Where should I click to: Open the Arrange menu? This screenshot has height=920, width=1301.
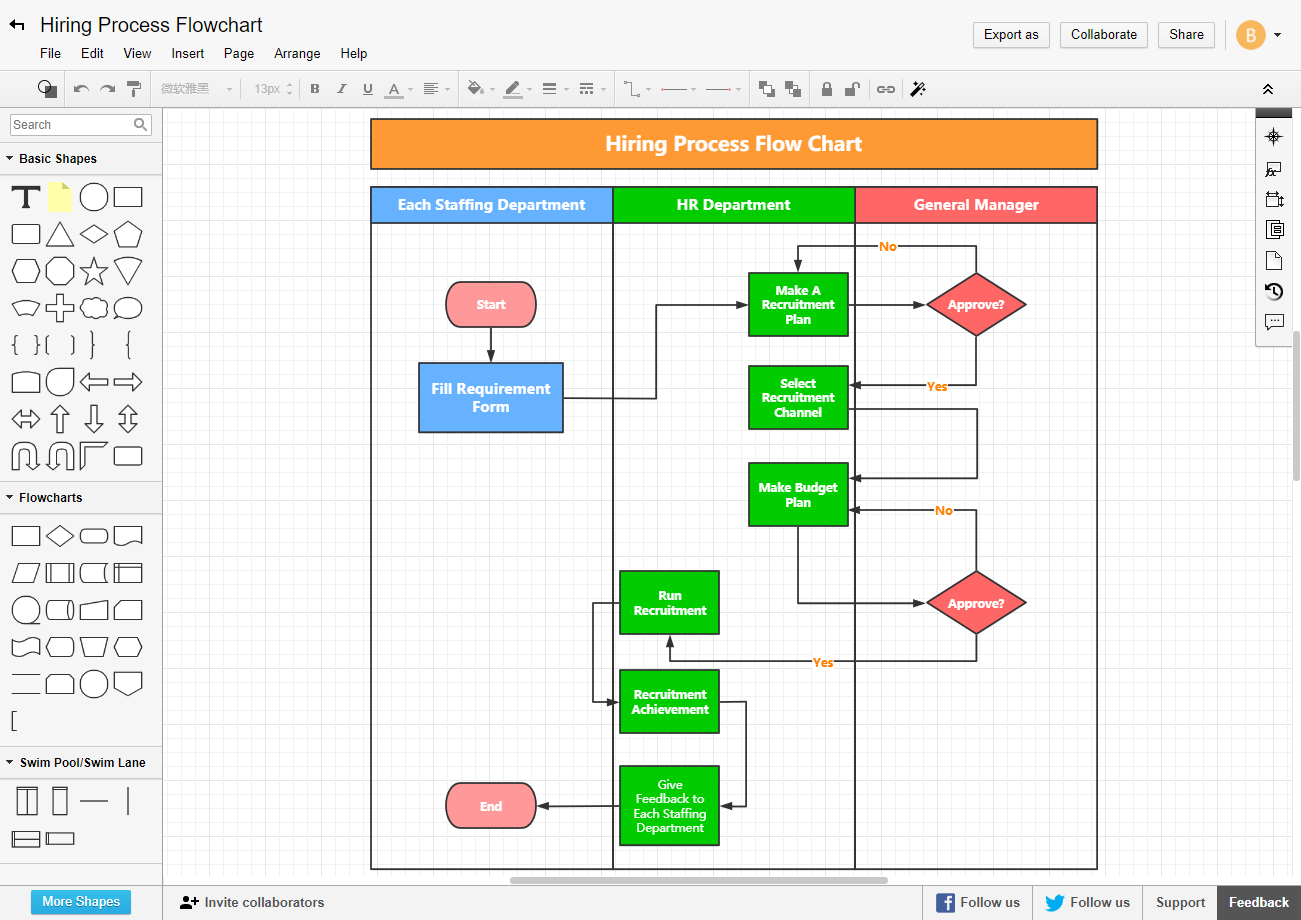(297, 53)
